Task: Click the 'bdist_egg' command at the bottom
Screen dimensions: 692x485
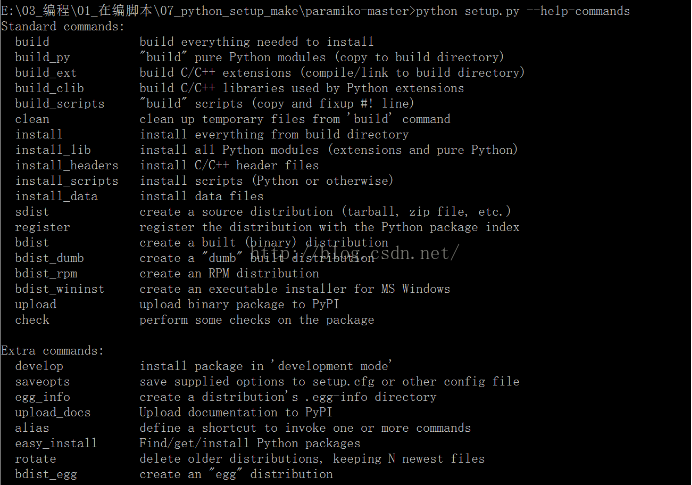Action: pos(46,474)
